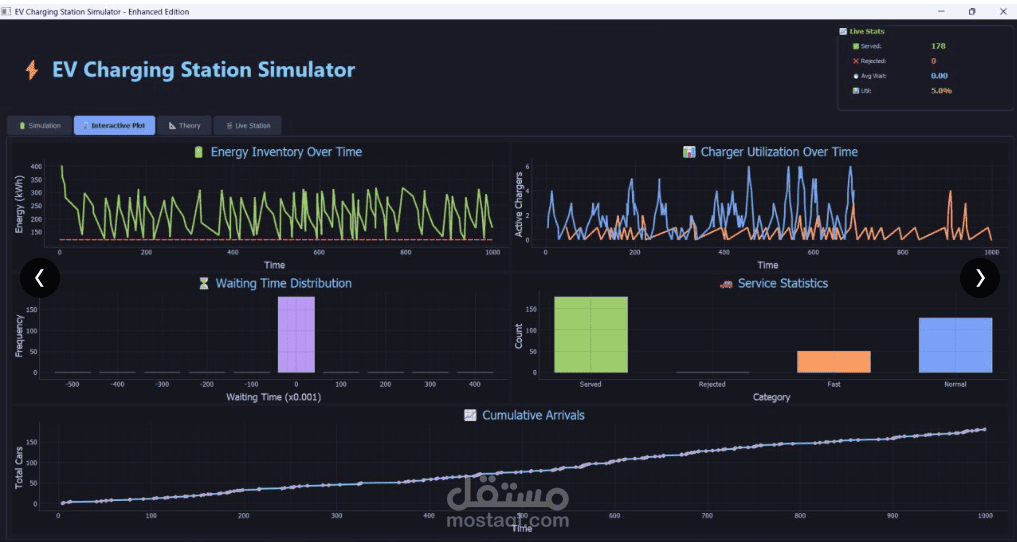
Task: Click the green Served checkmark icon
Action: tap(855, 46)
